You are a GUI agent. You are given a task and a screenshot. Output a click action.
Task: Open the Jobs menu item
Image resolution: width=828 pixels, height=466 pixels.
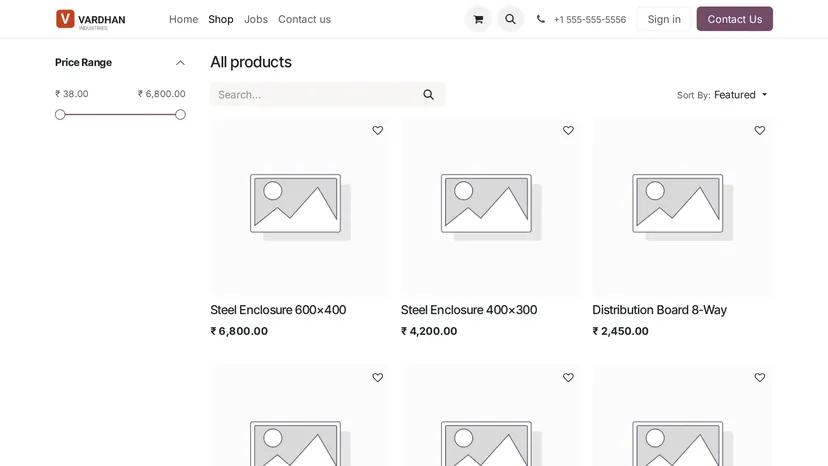point(256,19)
